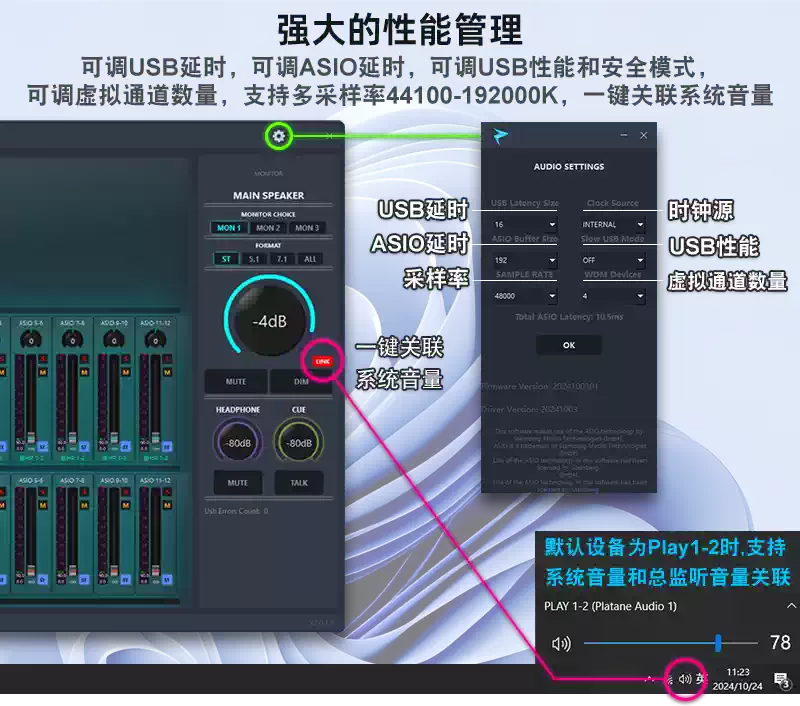Screen dimensions: 800x706
Task: Open the audio settings gear icon
Action: (278, 136)
